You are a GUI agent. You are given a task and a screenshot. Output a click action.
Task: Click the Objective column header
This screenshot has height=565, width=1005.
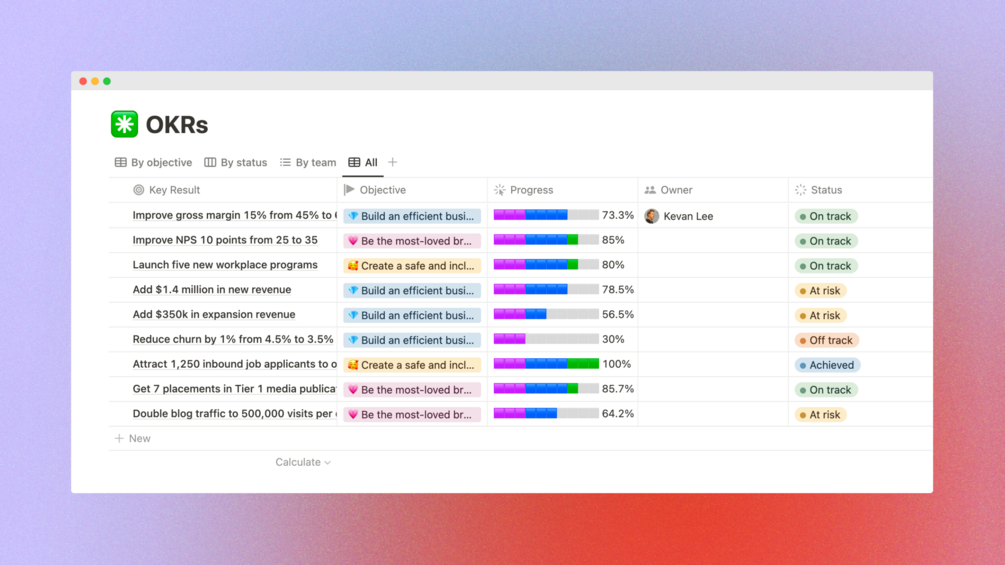pos(375,190)
